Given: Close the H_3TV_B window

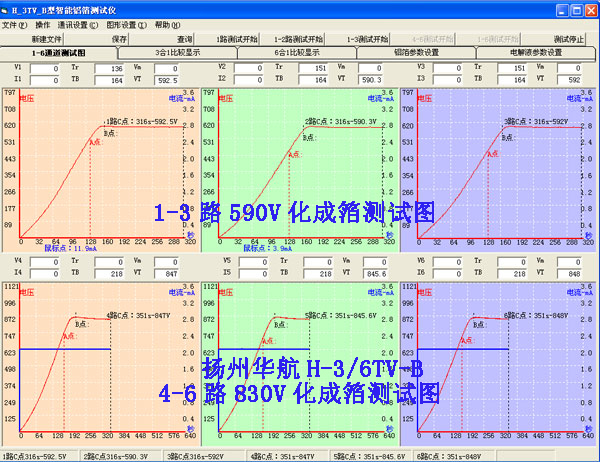Looking at the screenshot, I should [x=591, y=10].
